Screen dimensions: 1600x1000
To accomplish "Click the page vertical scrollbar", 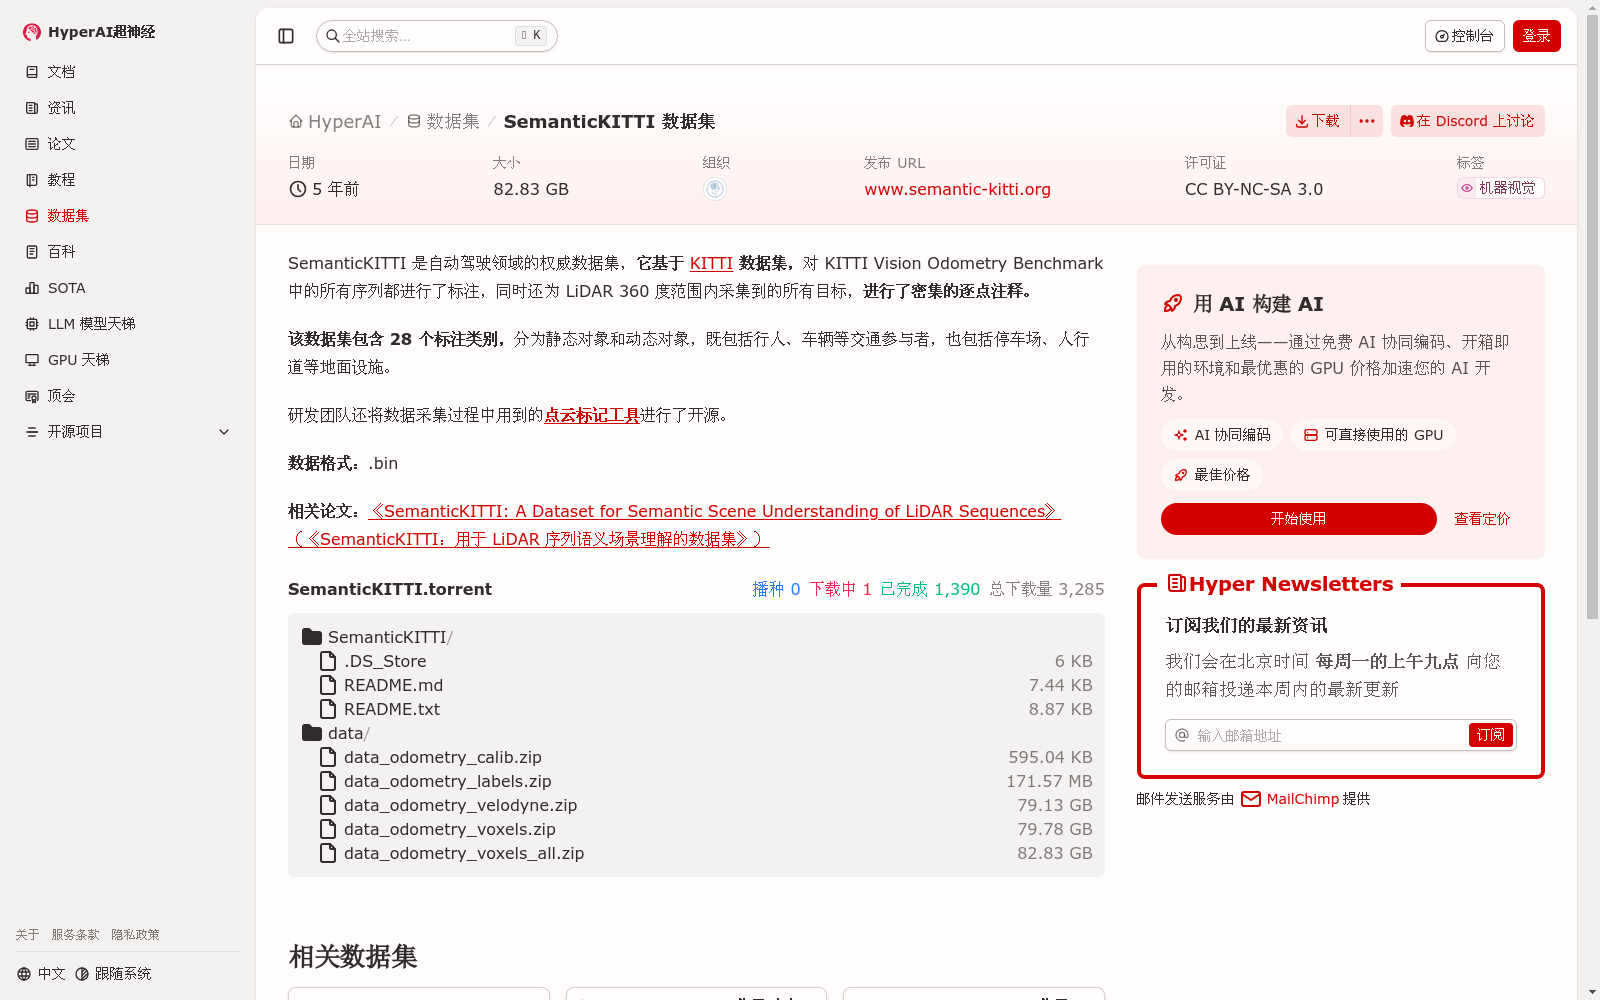I will [x=1592, y=315].
